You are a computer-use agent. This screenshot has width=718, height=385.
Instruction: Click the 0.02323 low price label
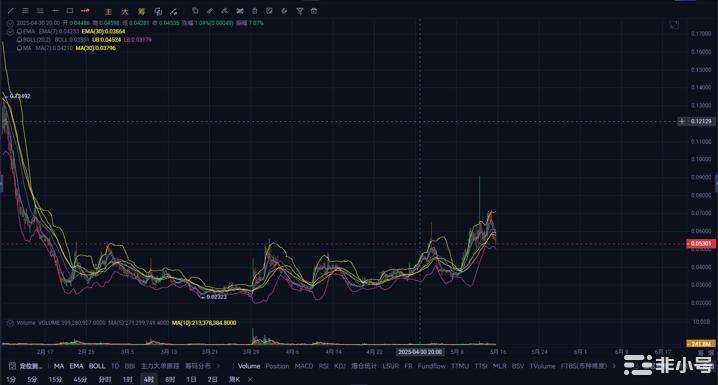216,297
